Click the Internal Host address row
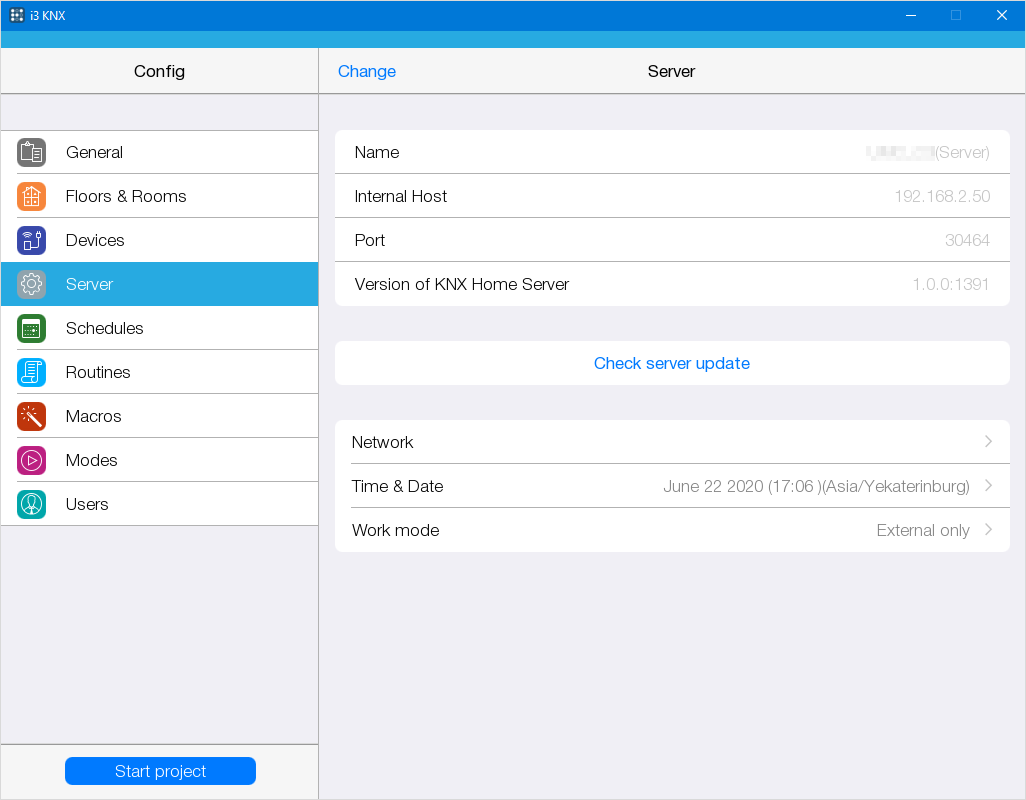Screen dimensions: 1026x800 click(x=672, y=197)
